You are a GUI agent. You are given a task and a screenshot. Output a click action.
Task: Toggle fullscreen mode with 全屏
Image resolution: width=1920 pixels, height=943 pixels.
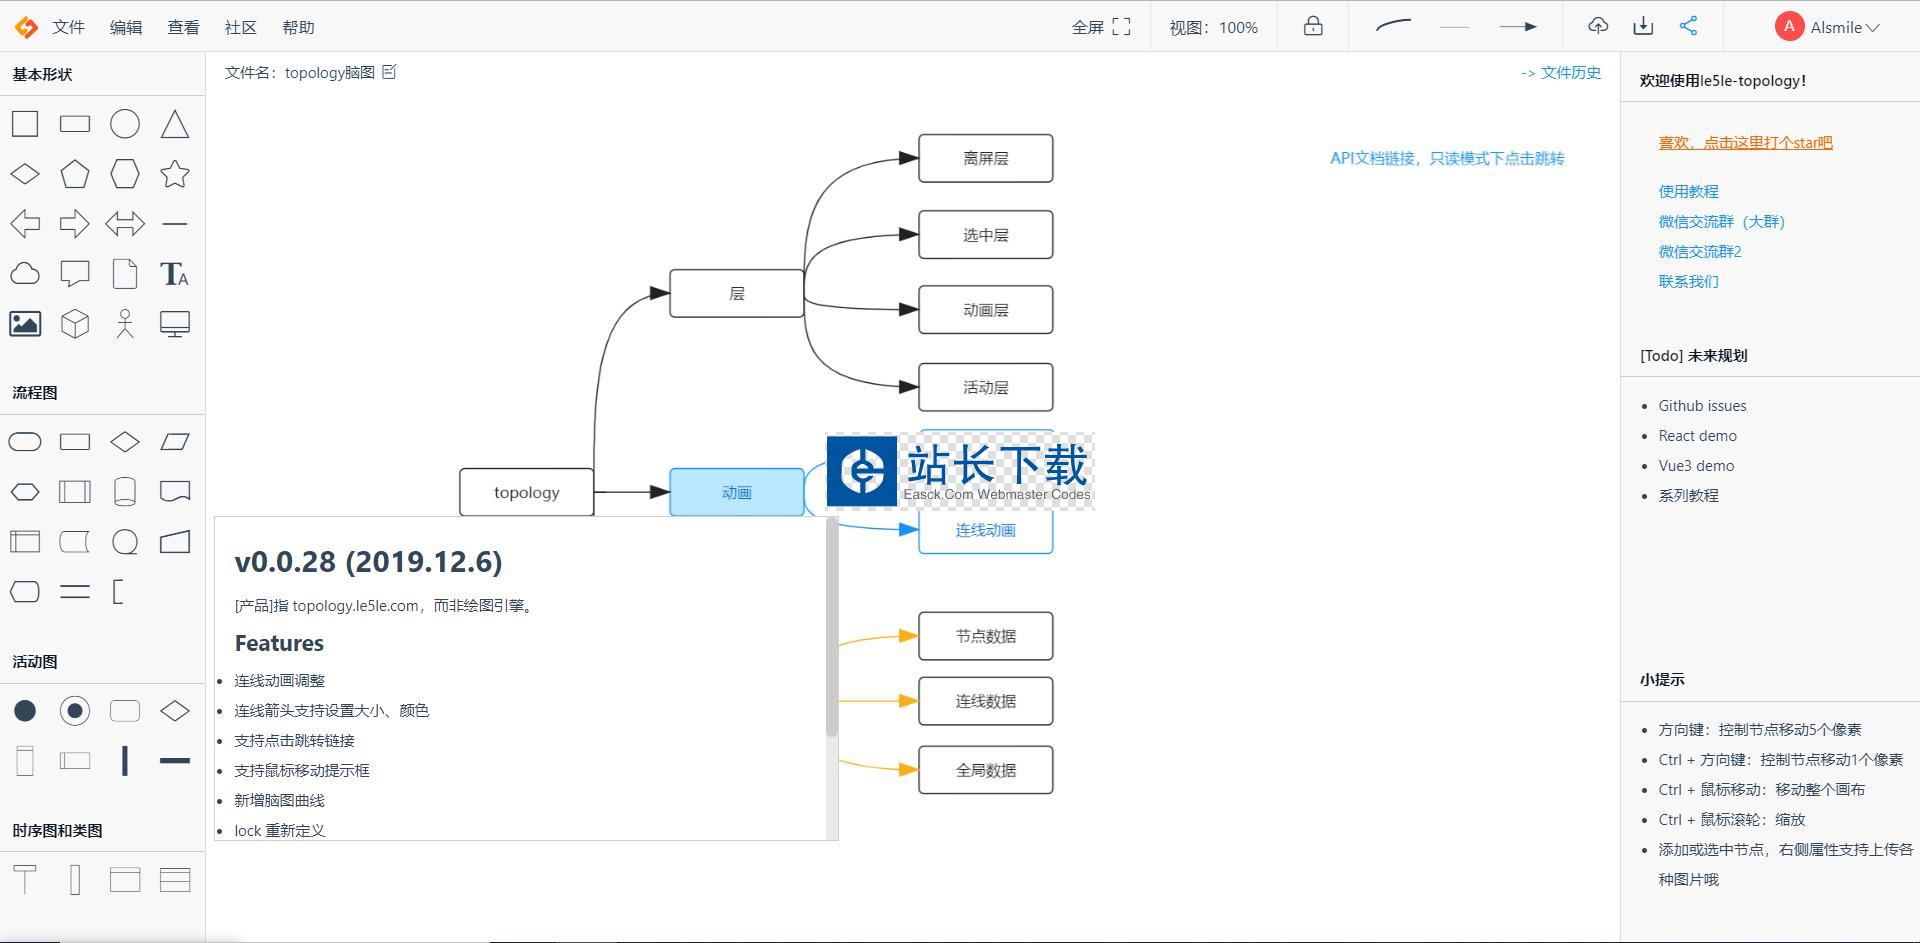[x=1101, y=27]
